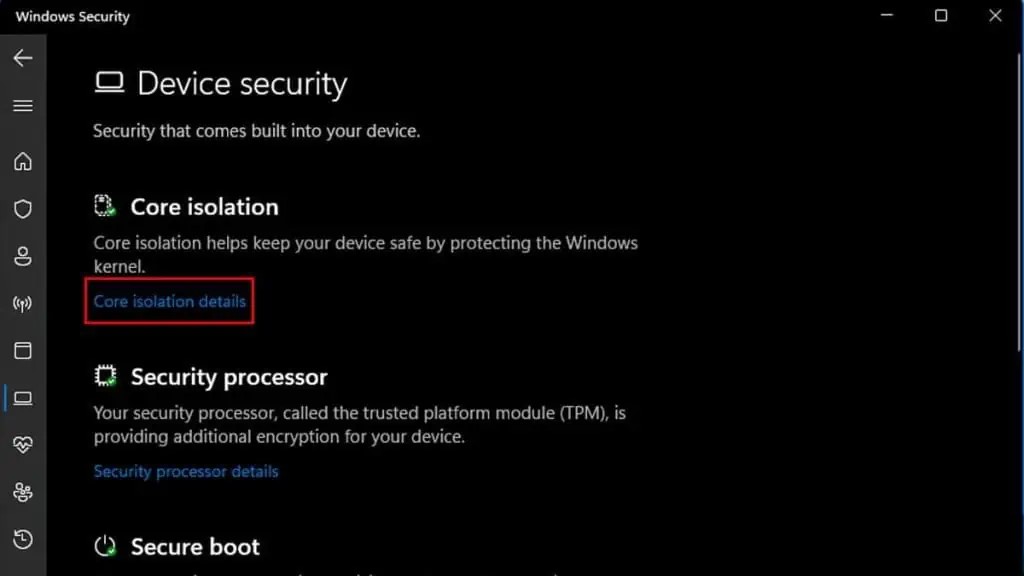Open Protection history clock icon
This screenshot has width=1024, height=576.
pos(23,539)
